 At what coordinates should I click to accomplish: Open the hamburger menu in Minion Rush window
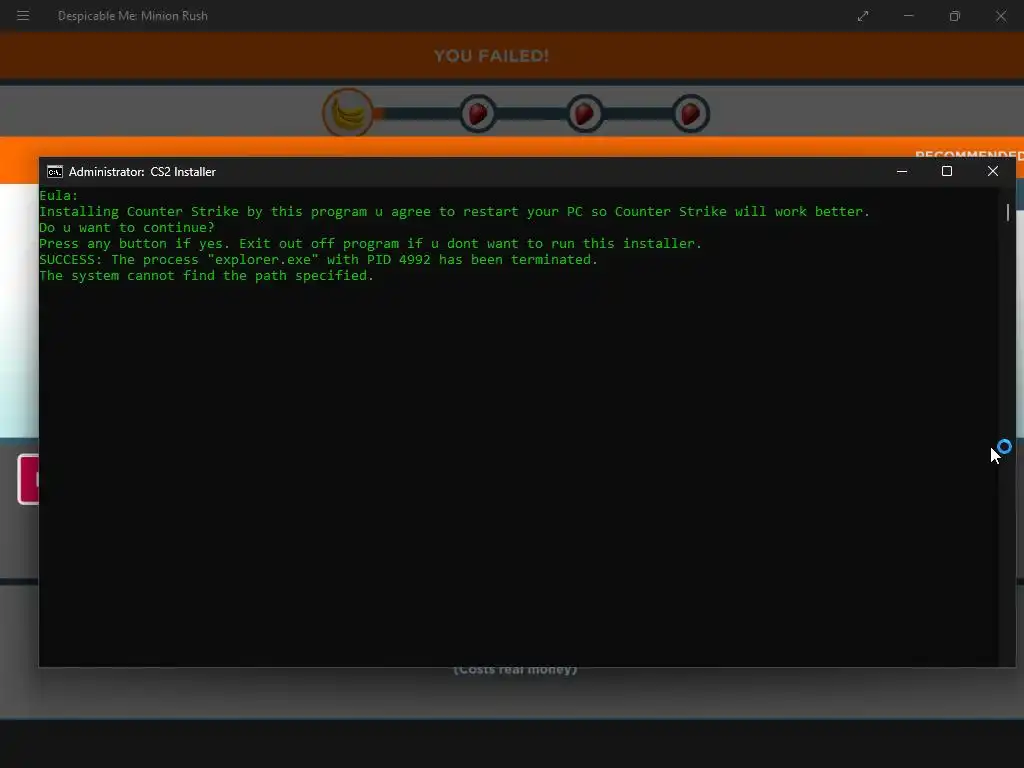(23, 16)
